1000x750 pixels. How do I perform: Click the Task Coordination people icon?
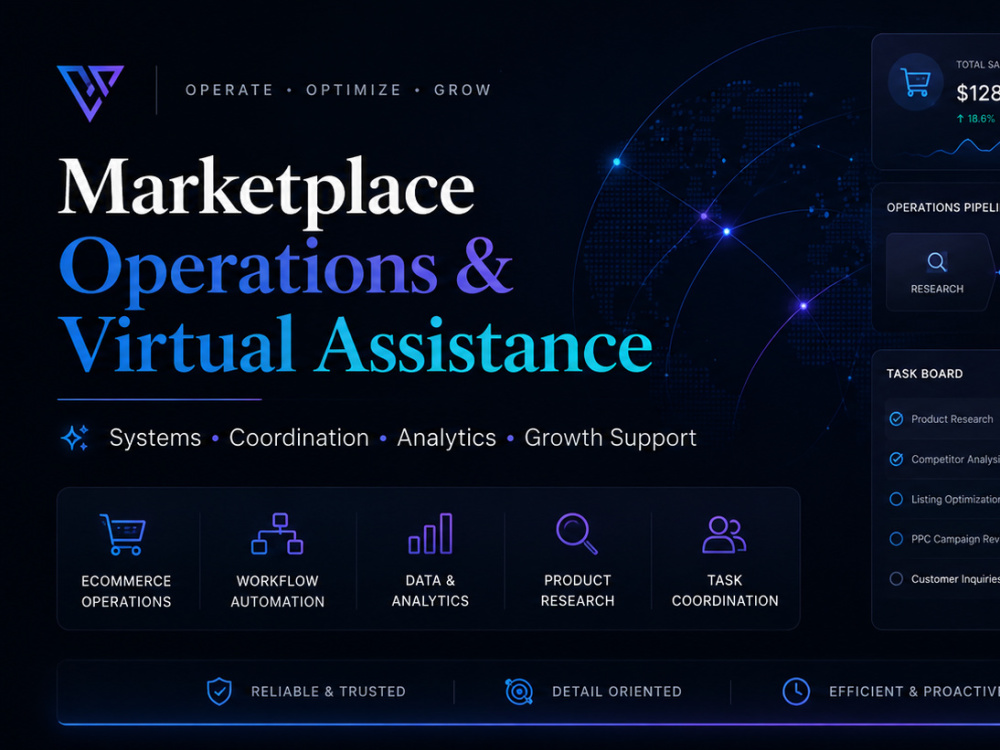(724, 534)
